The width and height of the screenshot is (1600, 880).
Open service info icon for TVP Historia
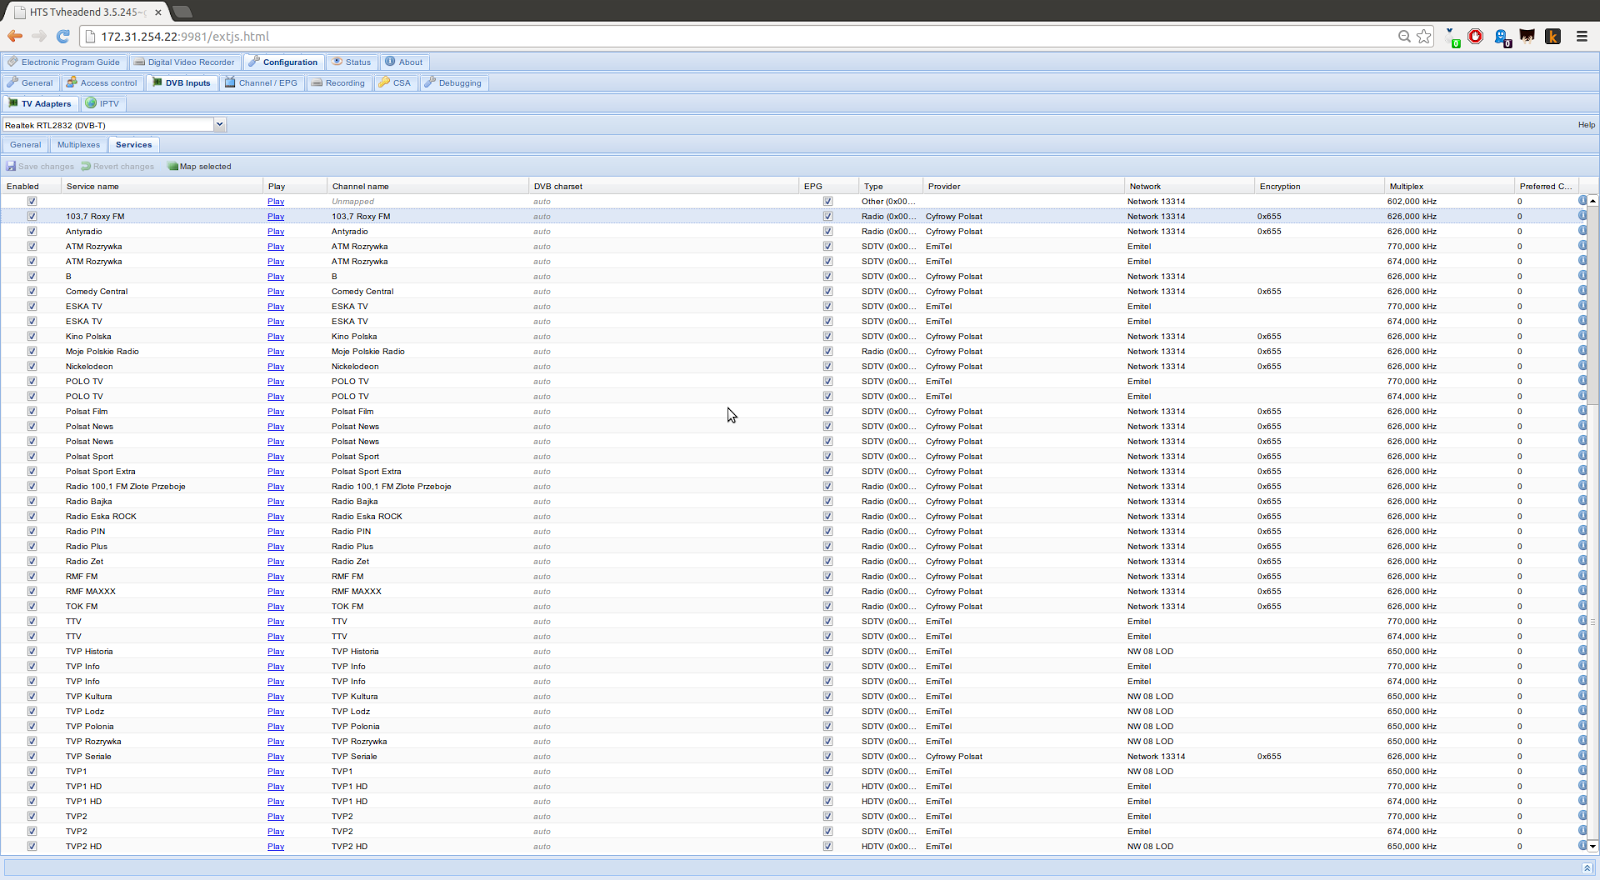[1582, 651]
